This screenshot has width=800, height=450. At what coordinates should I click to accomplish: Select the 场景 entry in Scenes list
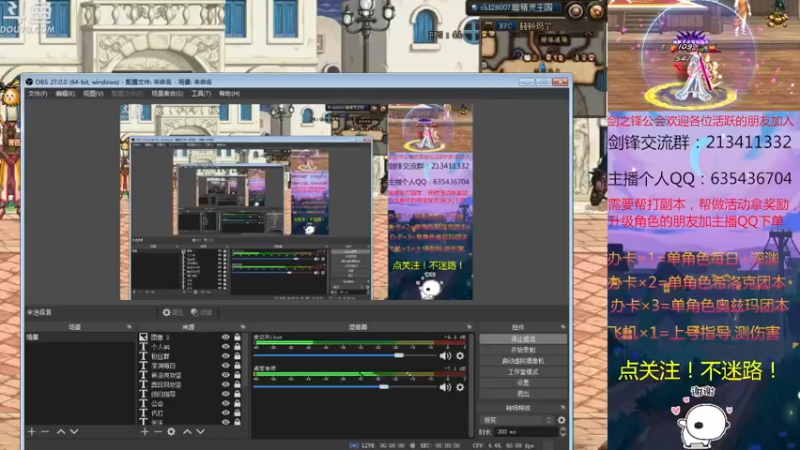click(80, 337)
